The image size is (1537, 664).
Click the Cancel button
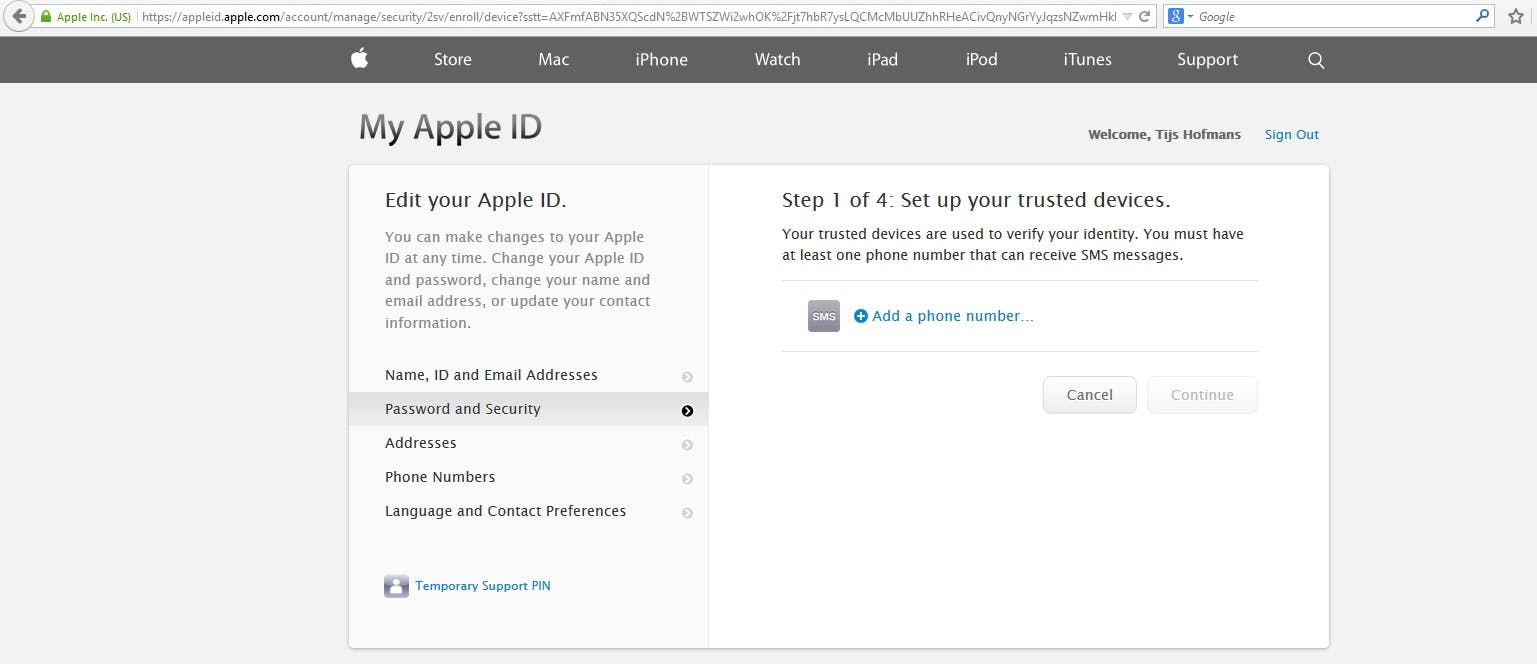pos(1089,395)
